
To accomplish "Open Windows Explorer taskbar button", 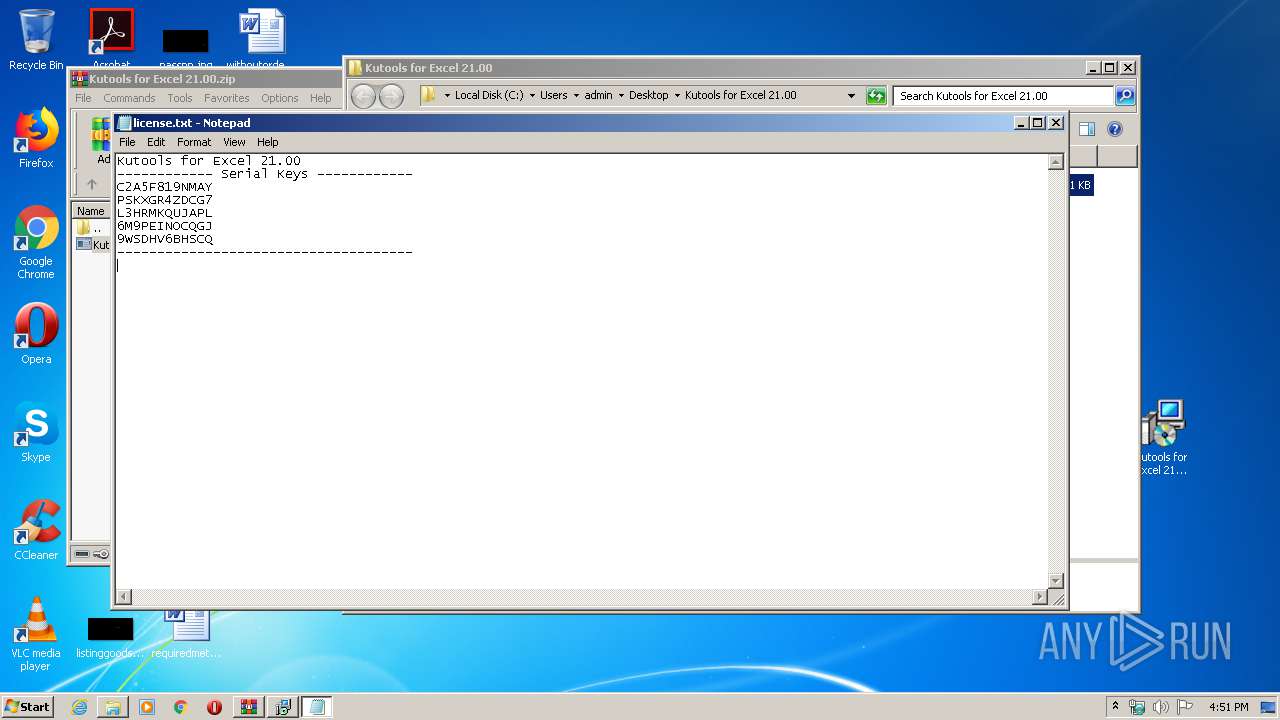I will pyautogui.click(x=113, y=707).
